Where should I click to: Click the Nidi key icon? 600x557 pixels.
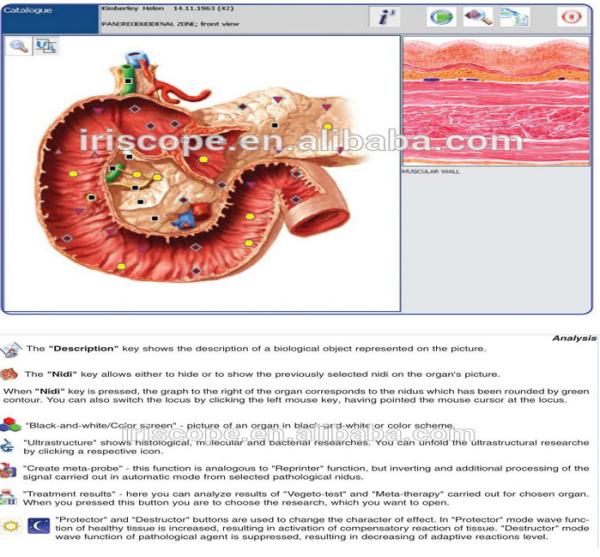9,374
